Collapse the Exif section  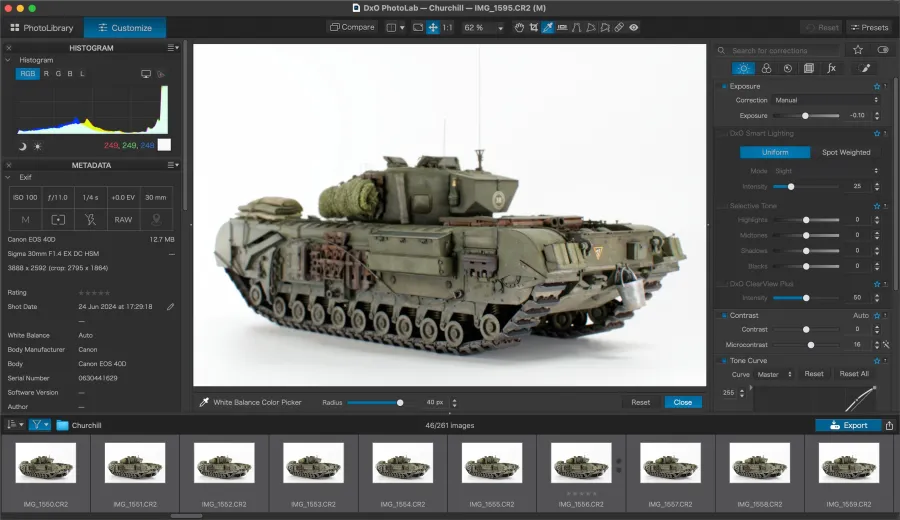pyautogui.click(x=8, y=177)
